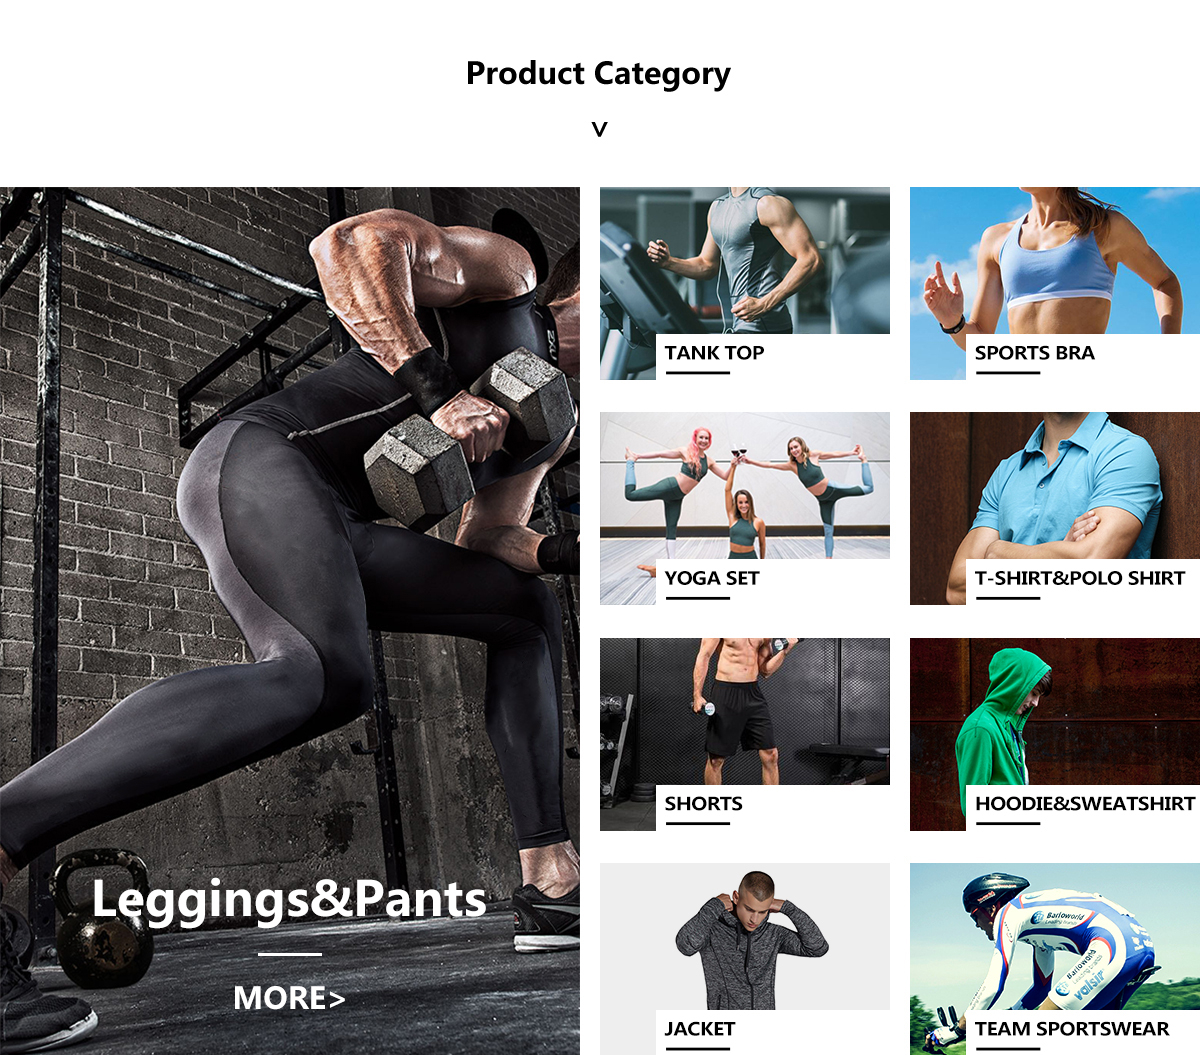Expand the chevron below Product Category
The width and height of the screenshot is (1200, 1055).
tap(599, 129)
